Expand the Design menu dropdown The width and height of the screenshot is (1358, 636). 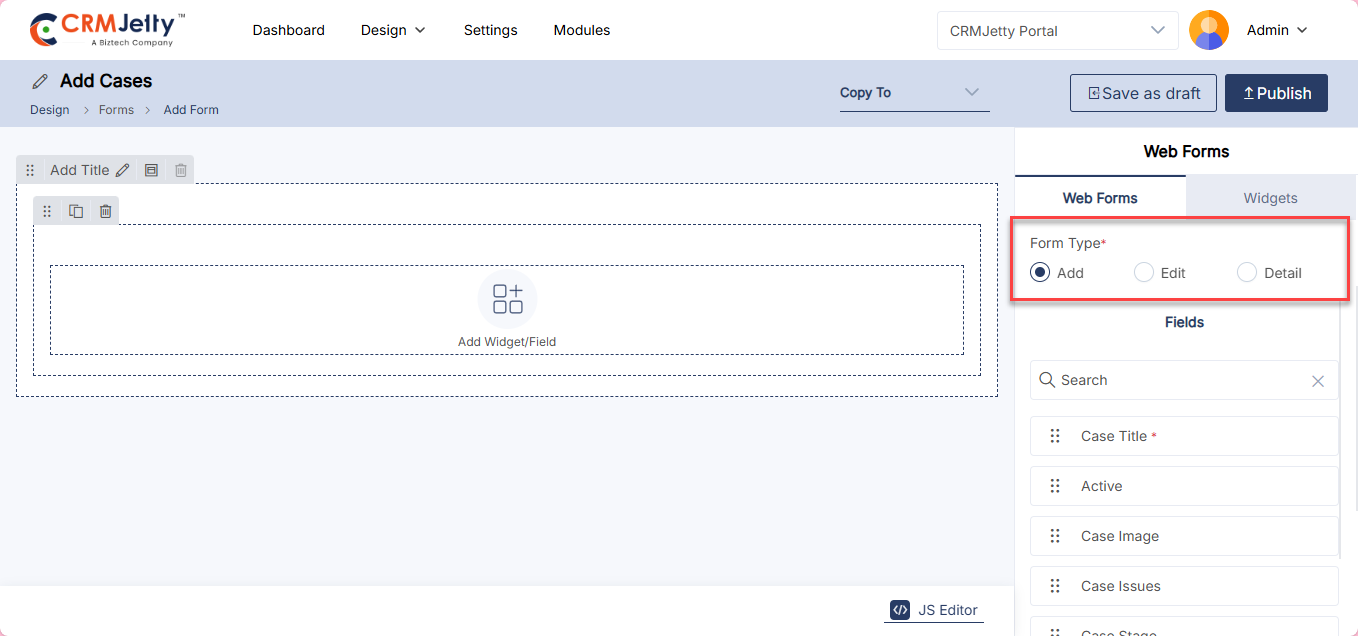point(393,30)
